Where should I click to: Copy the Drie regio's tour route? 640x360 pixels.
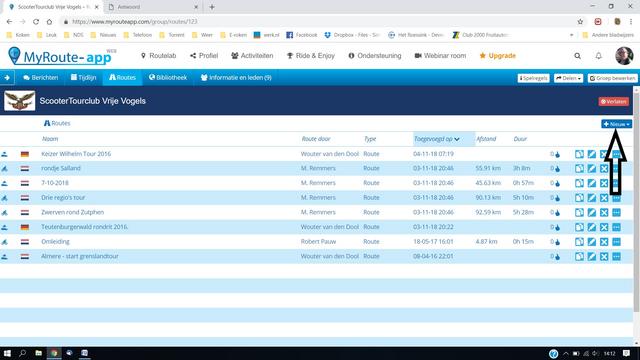579,198
